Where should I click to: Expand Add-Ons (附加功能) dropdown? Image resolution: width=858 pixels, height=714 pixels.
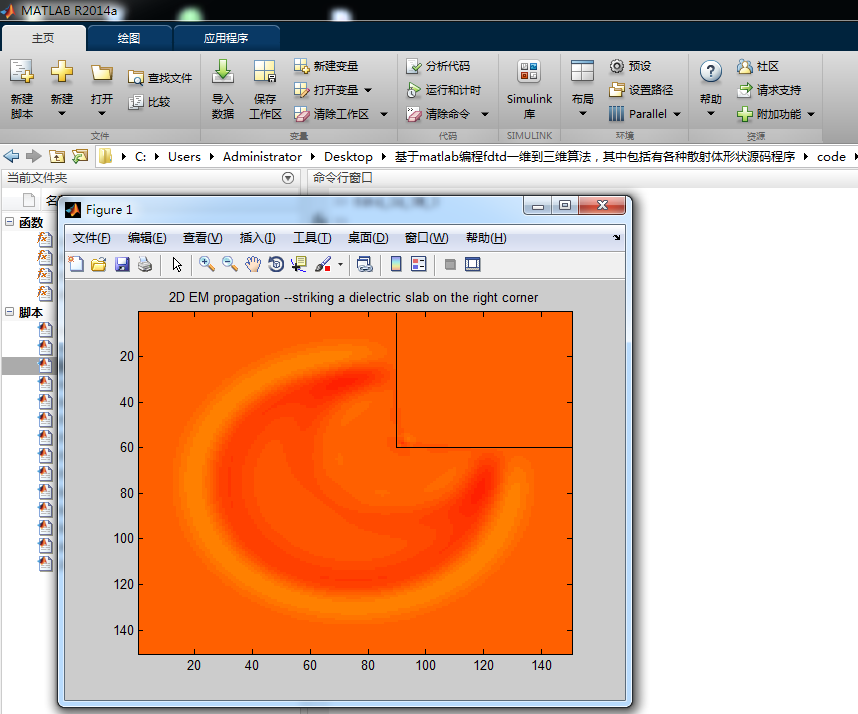pyautogui.click(x=811, y=114)
